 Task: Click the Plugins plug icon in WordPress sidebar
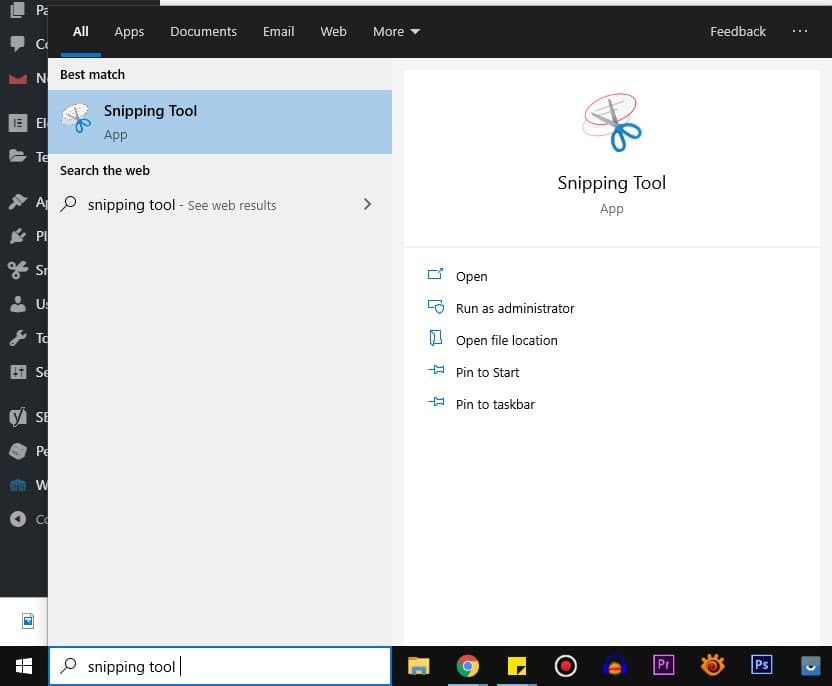tap(18, 236)
